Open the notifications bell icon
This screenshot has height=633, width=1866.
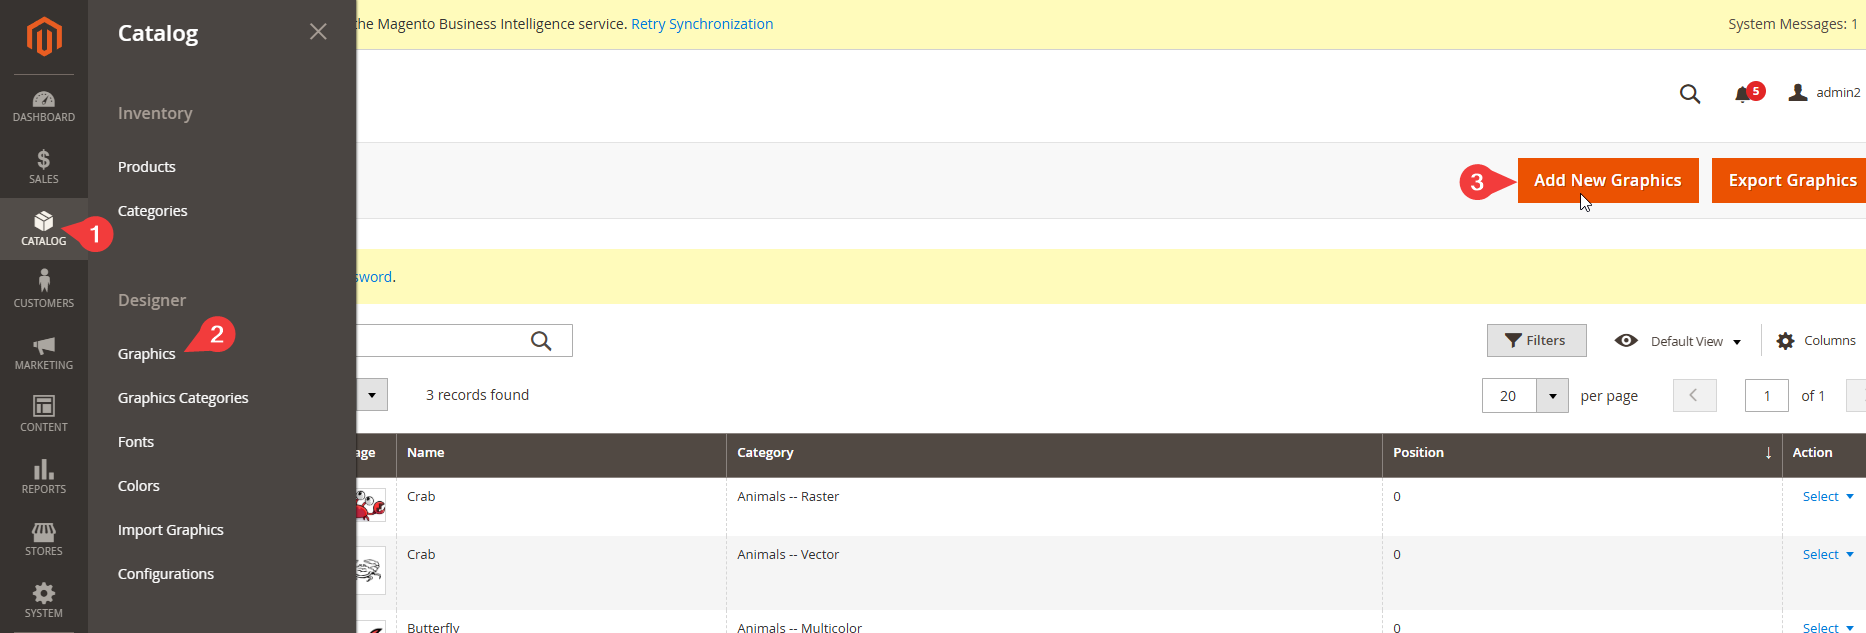1744,94
